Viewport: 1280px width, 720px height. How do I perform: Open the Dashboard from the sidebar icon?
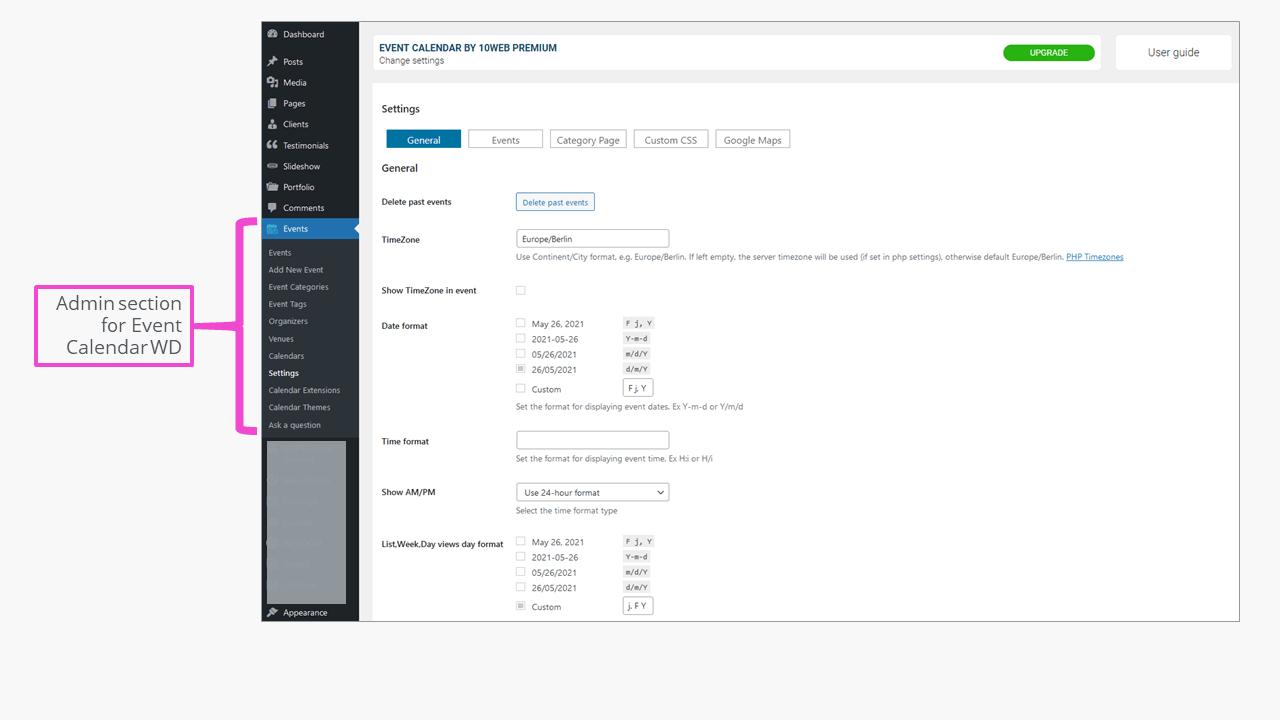point(272,33)
